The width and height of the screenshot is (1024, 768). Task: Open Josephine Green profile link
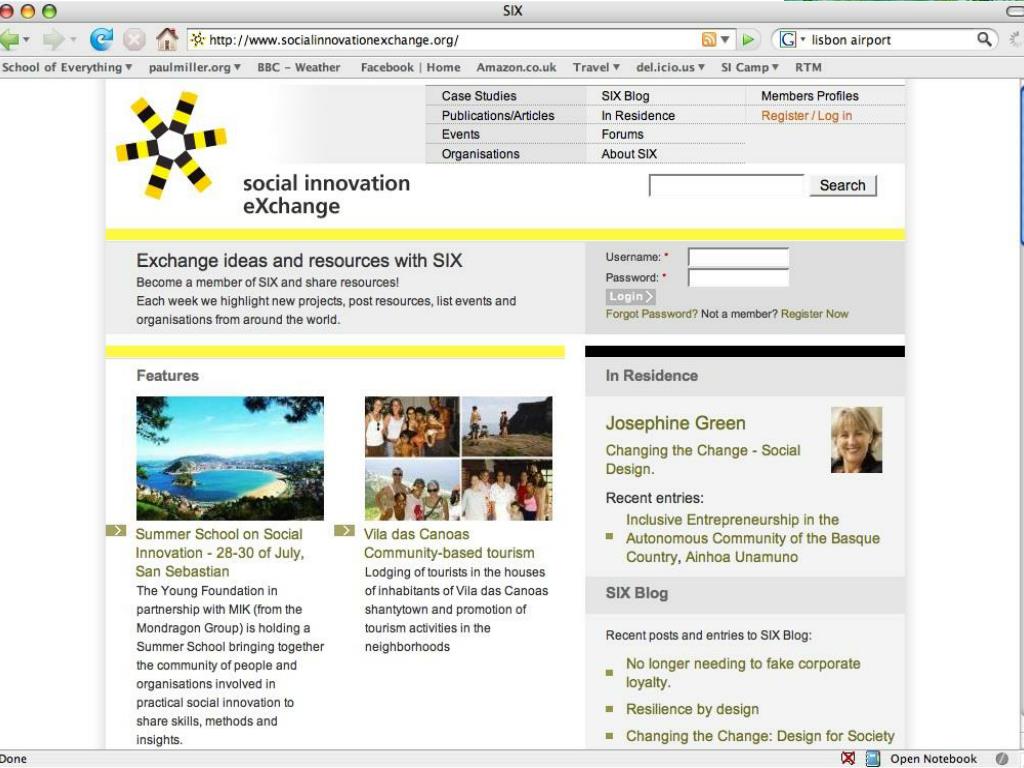tap(675, 423)
